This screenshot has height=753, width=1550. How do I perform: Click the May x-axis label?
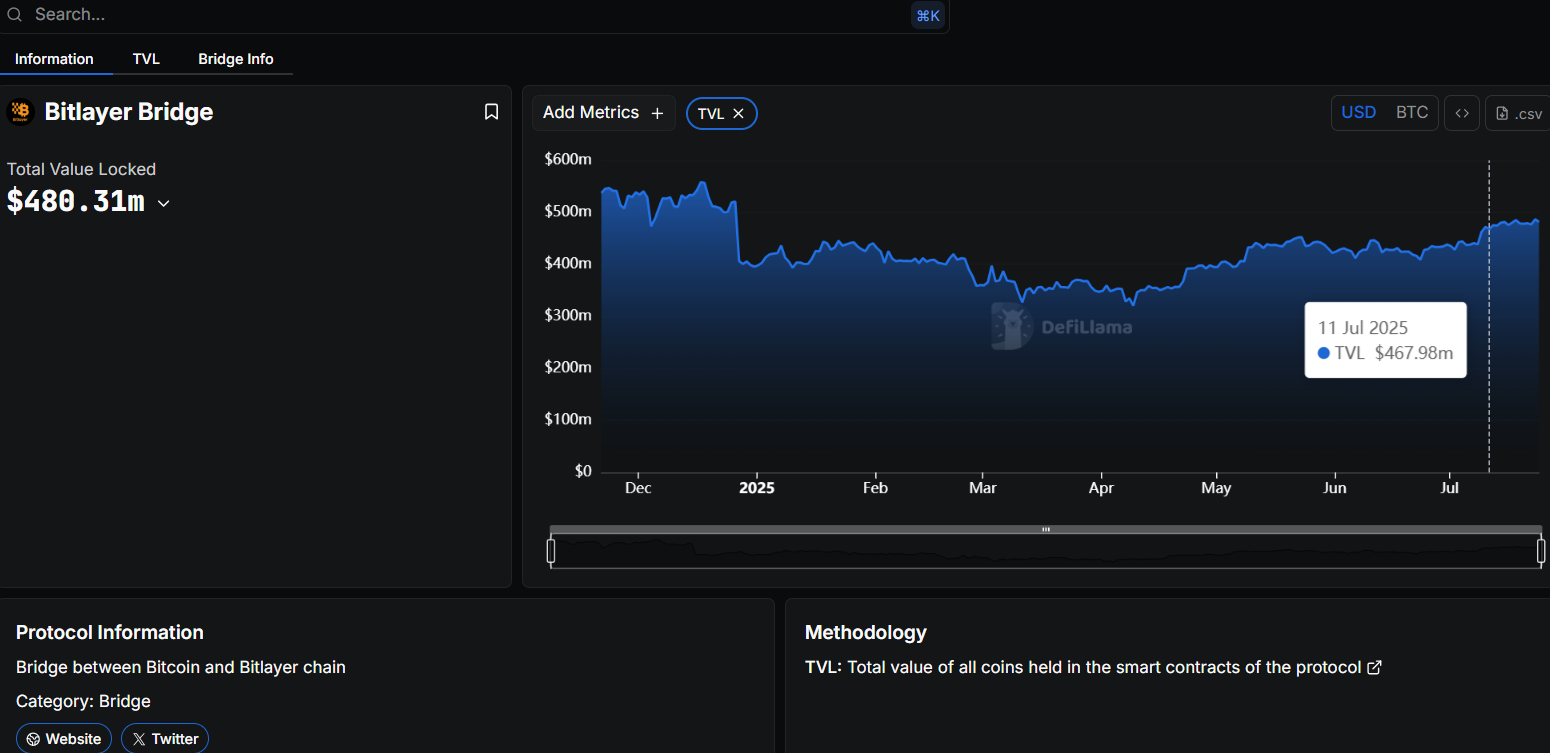[x=1216, y=488]
